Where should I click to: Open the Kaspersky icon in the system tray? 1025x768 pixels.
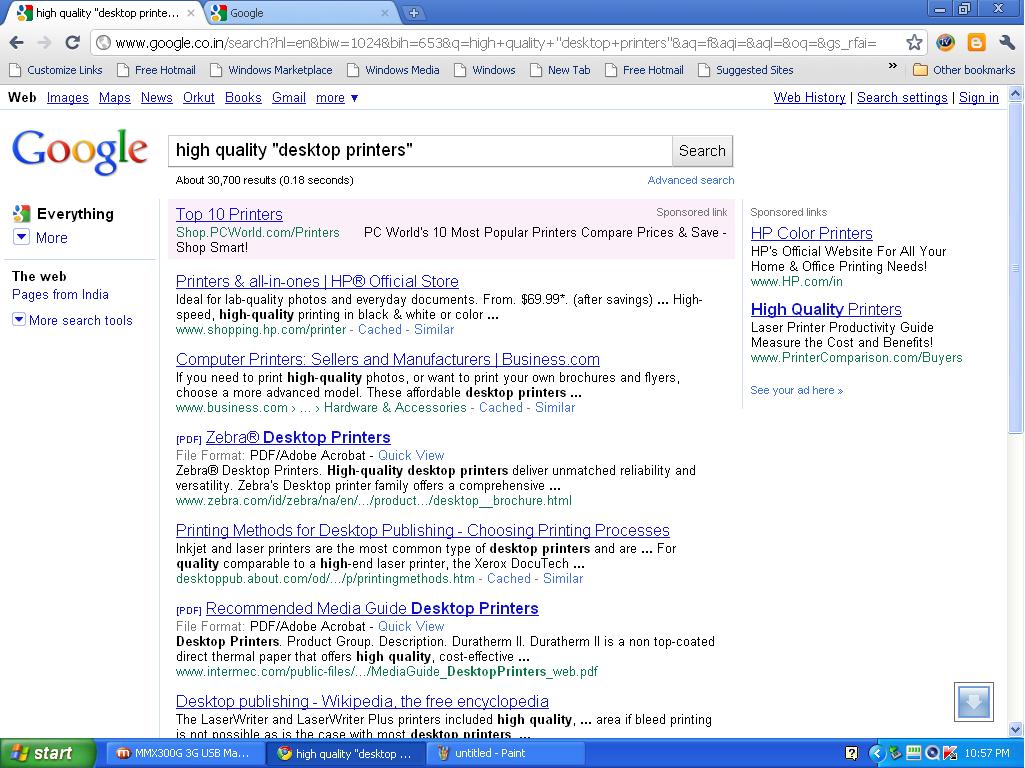[948, 753]
